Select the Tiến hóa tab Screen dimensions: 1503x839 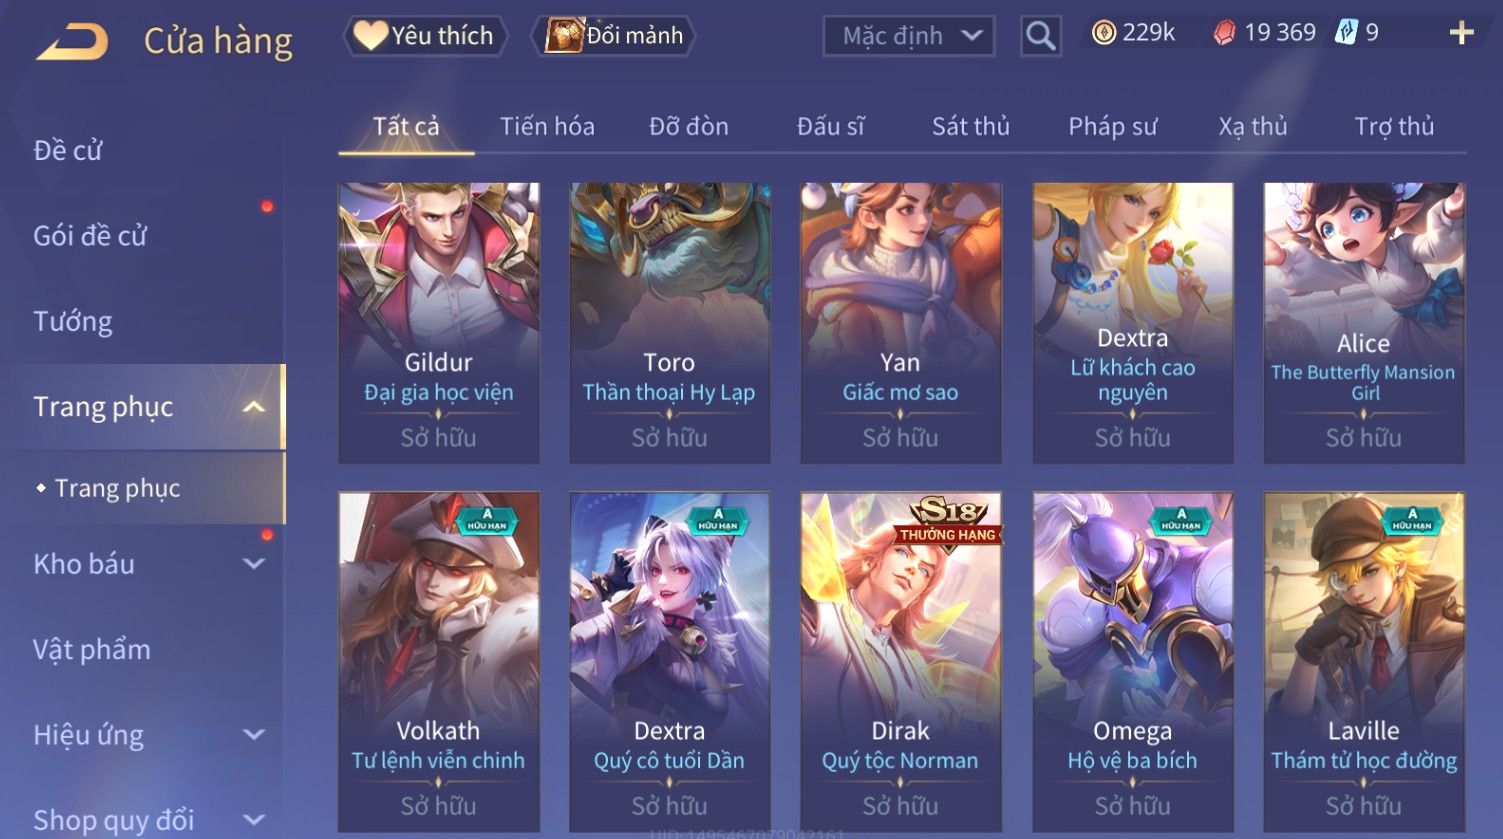pyautogui.click(x=547, y=127)
